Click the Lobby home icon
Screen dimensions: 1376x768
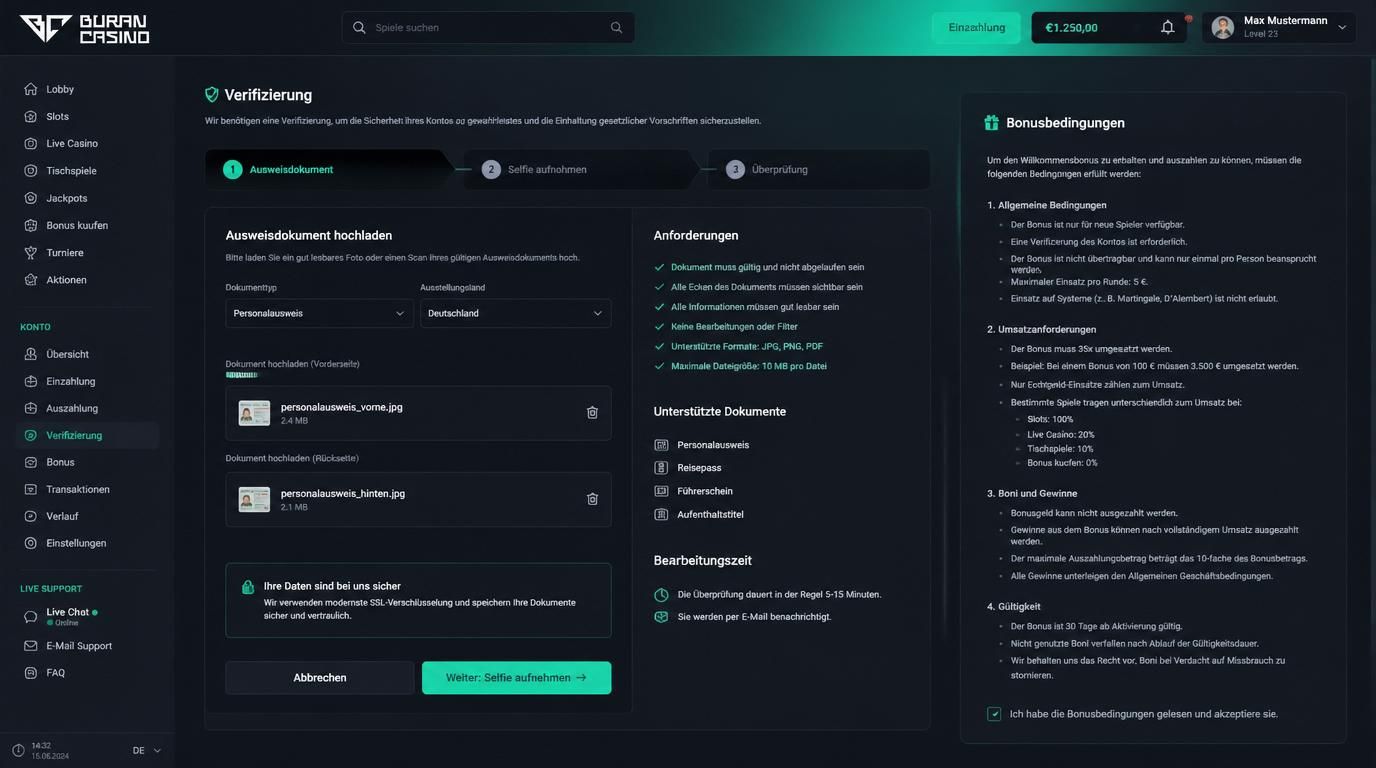point(31,89)
